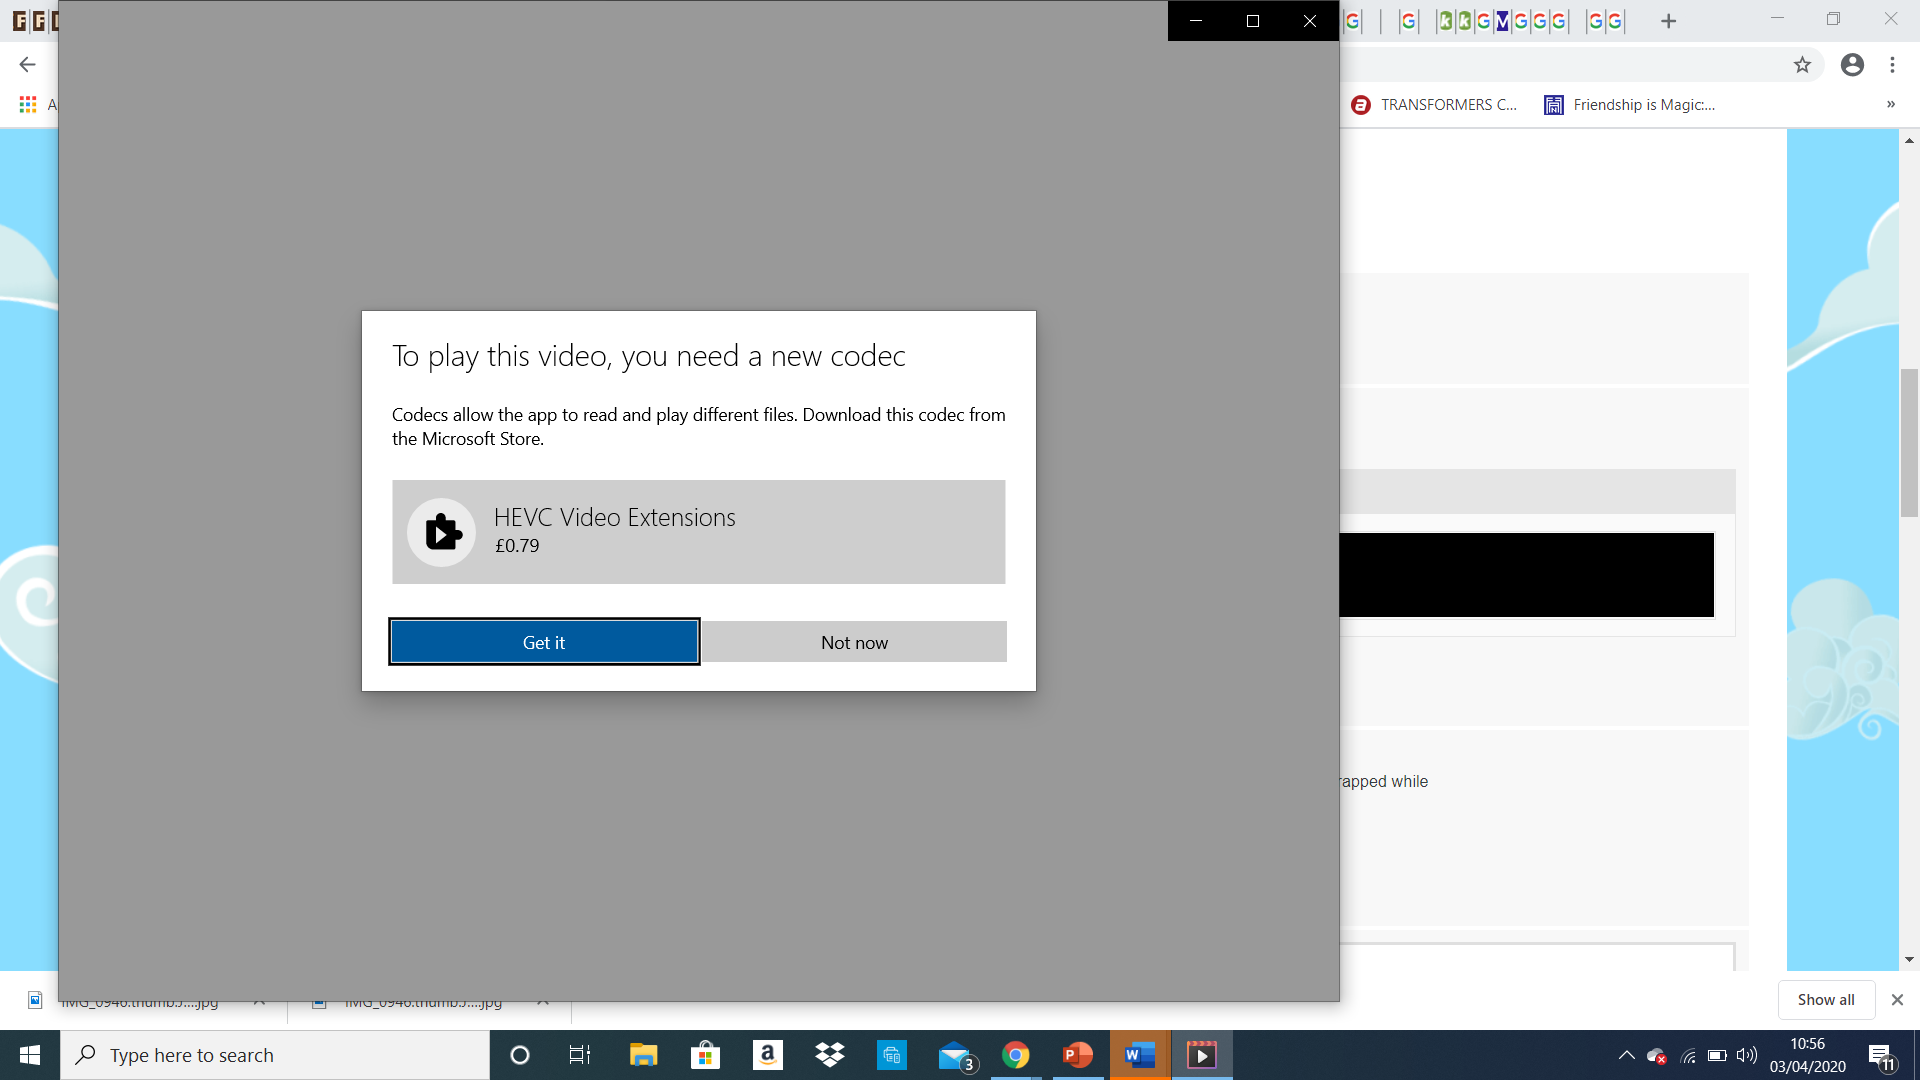Open Mail app in taskbar

tap(955, 1055)
